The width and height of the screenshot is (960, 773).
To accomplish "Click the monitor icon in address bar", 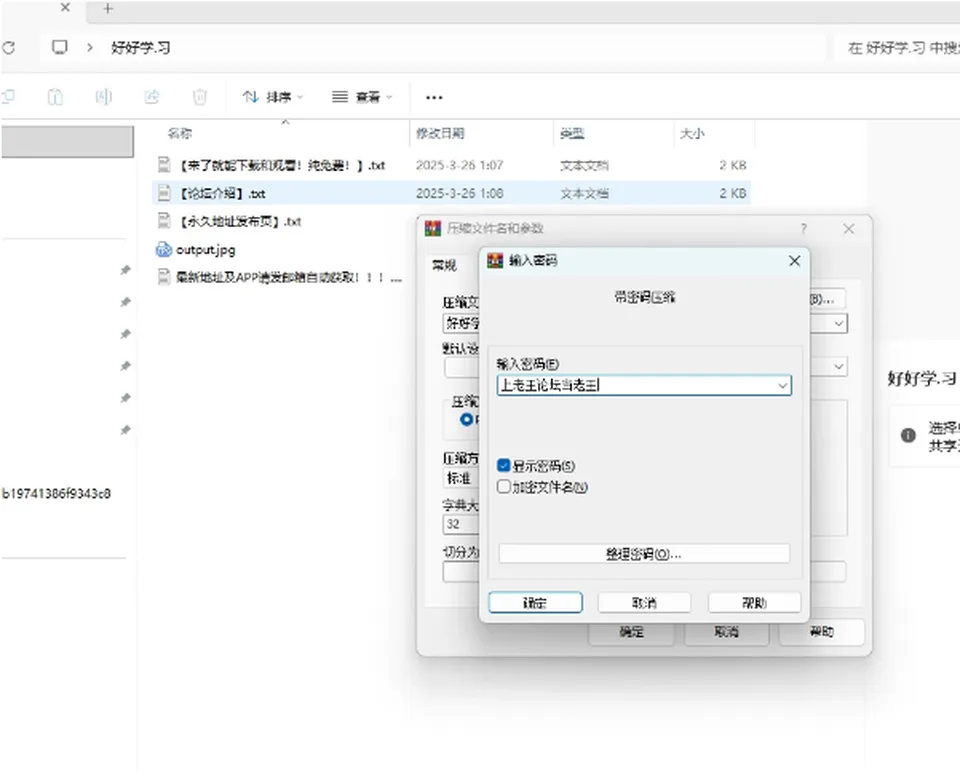I will [59, 47].
